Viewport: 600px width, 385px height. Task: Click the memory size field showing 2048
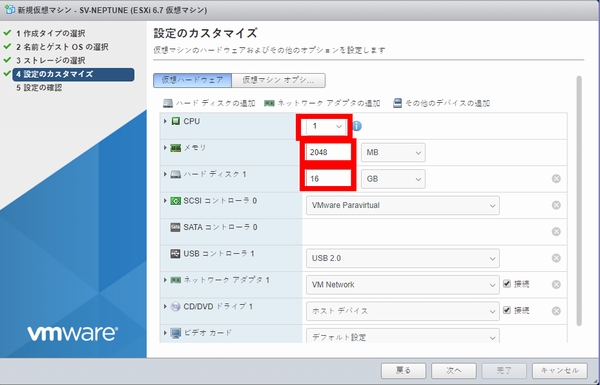(x=328, y=152)
